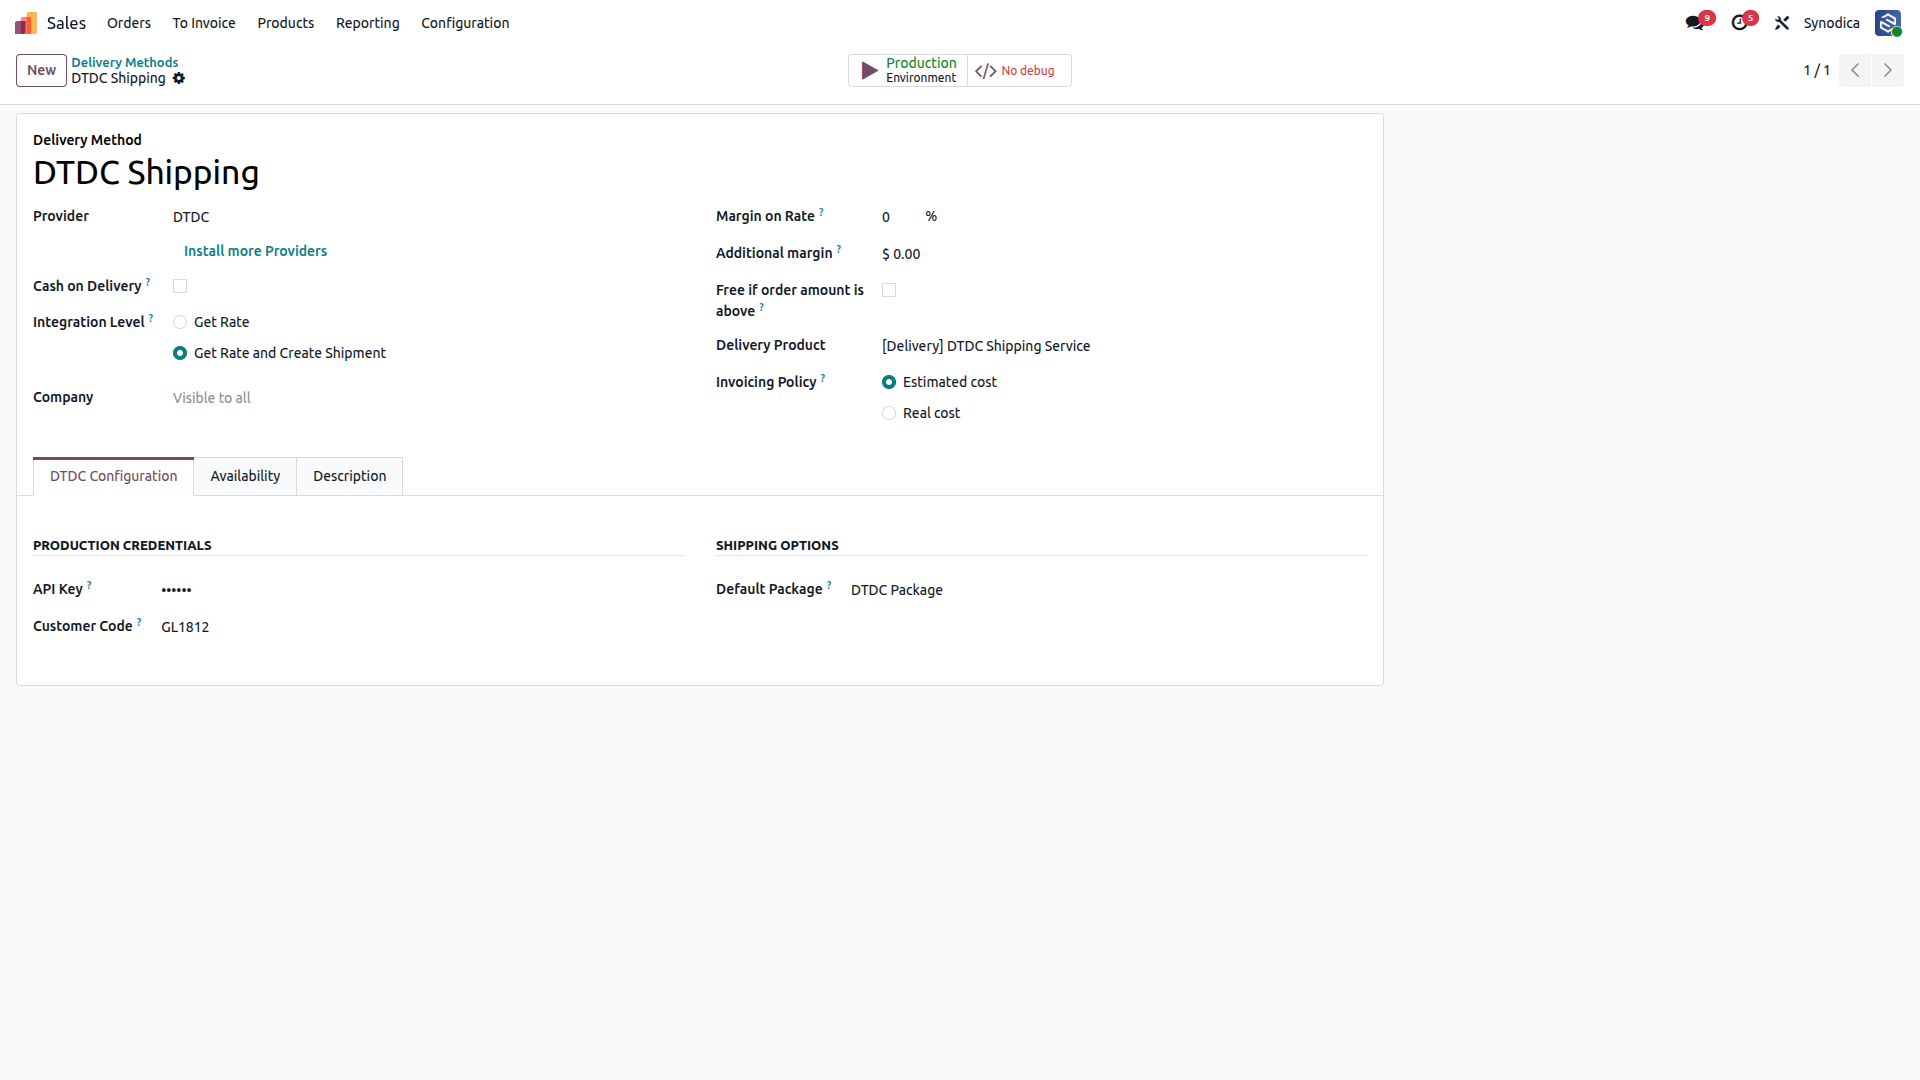
Task: Open the activities clock icon
Action: point(1740,23)
